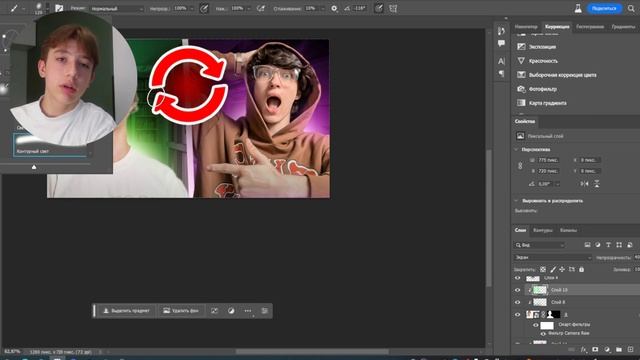Viewport: 640px width, 360px height.
Task: Click the flask icon near Share button
Action: point(578,8)
